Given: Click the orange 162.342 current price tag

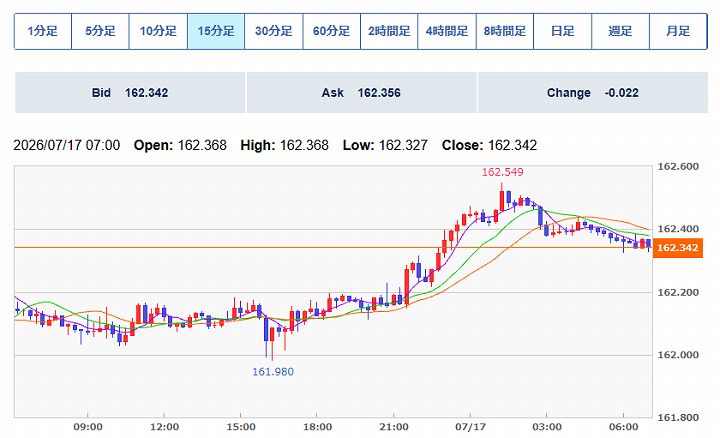Looking at the screenshot, I should pos(678,248).
